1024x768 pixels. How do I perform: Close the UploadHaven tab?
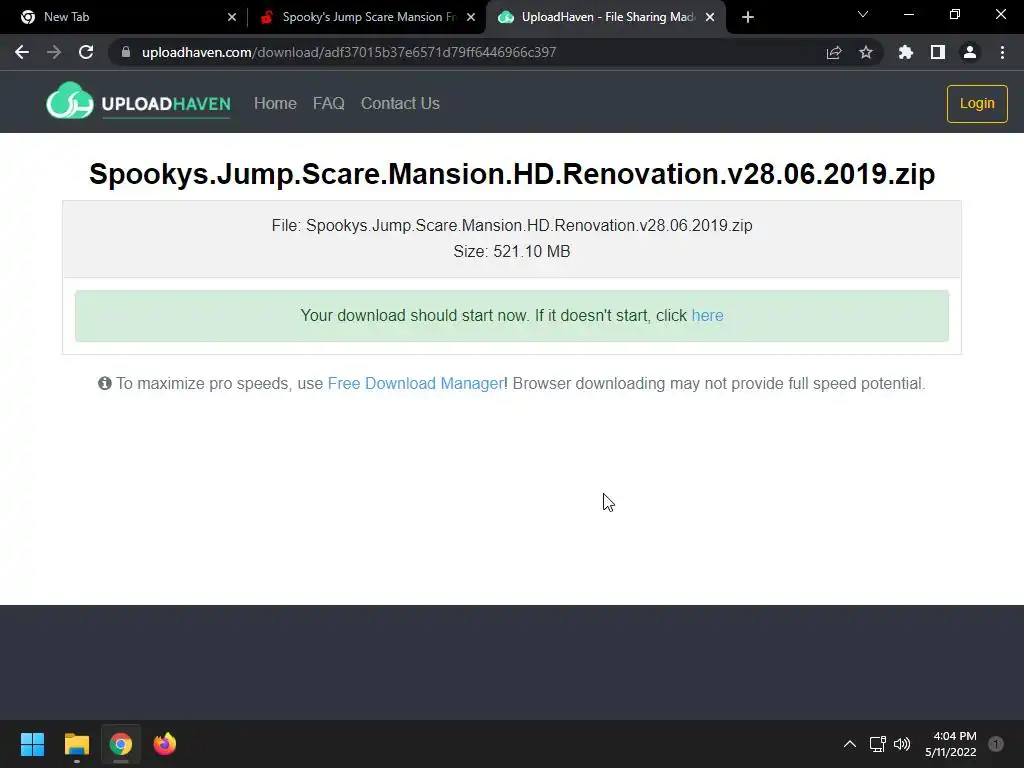[x=710, y=17]
